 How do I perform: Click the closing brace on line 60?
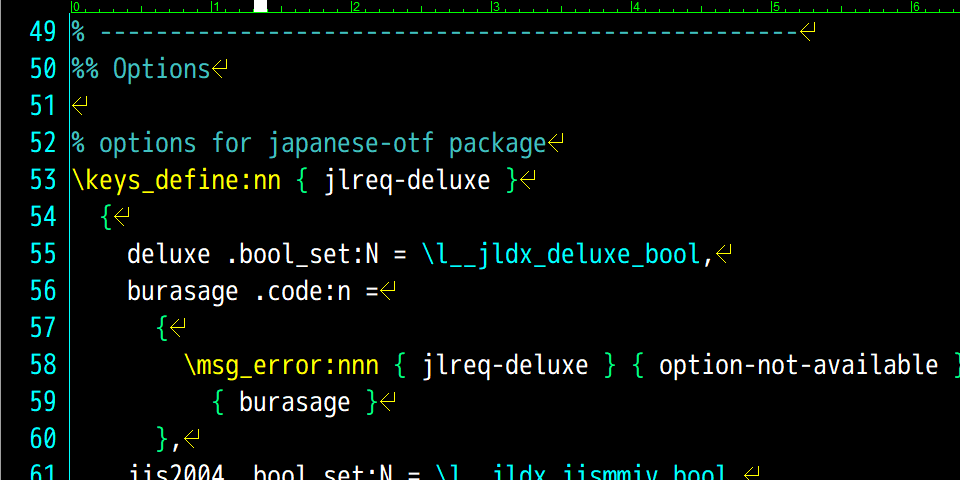click(x=162, y=439)
